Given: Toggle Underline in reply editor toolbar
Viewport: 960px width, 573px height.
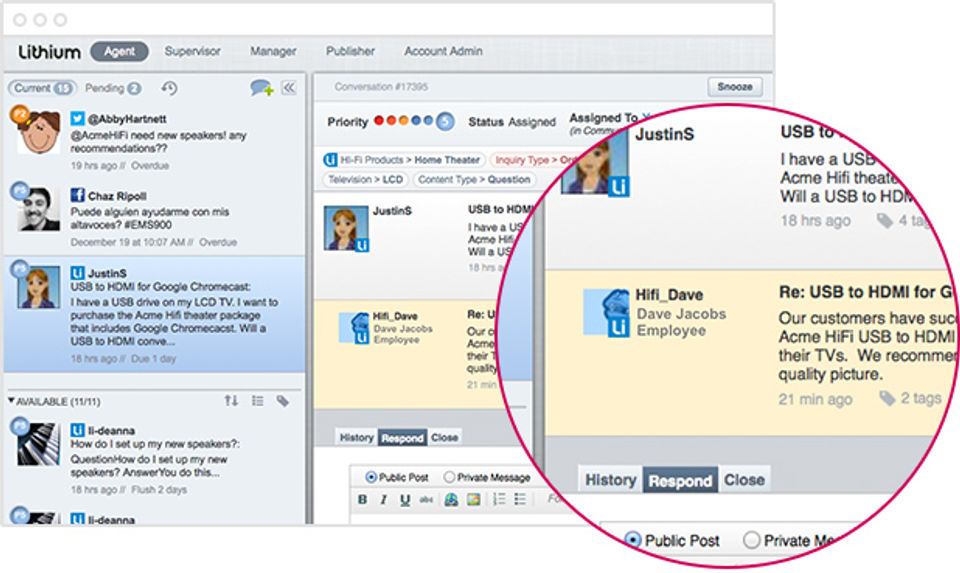Looking at the screenshot, I should click(x=404, y=500).
